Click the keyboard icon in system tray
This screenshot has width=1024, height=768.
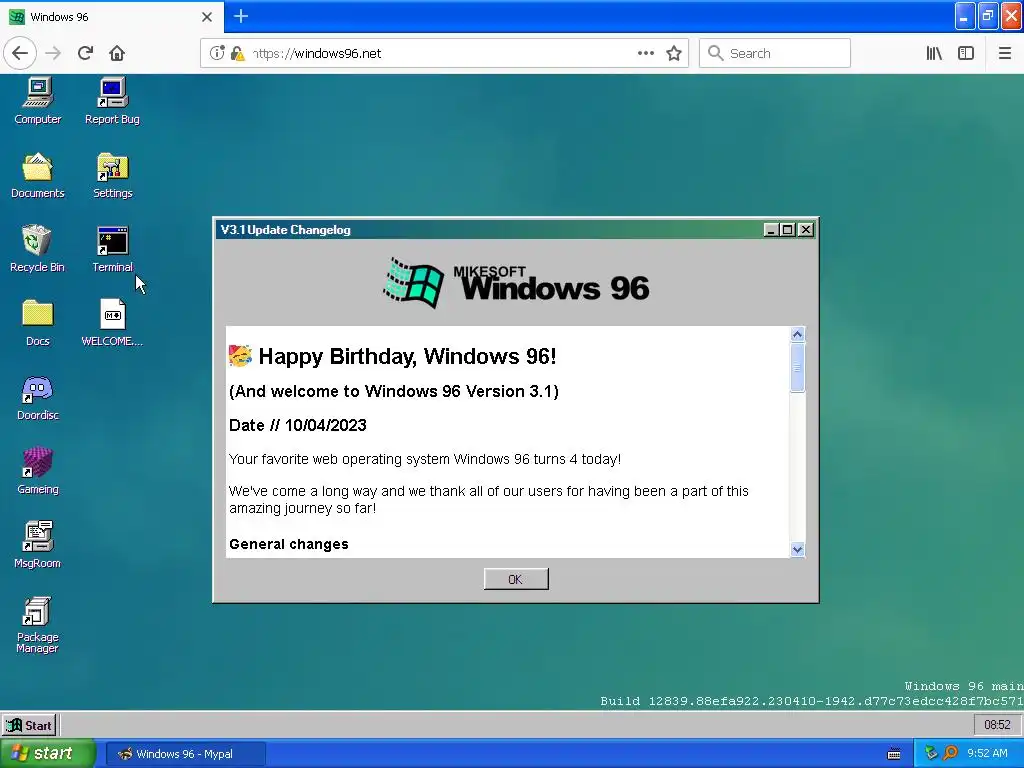(x=894, y=754)
